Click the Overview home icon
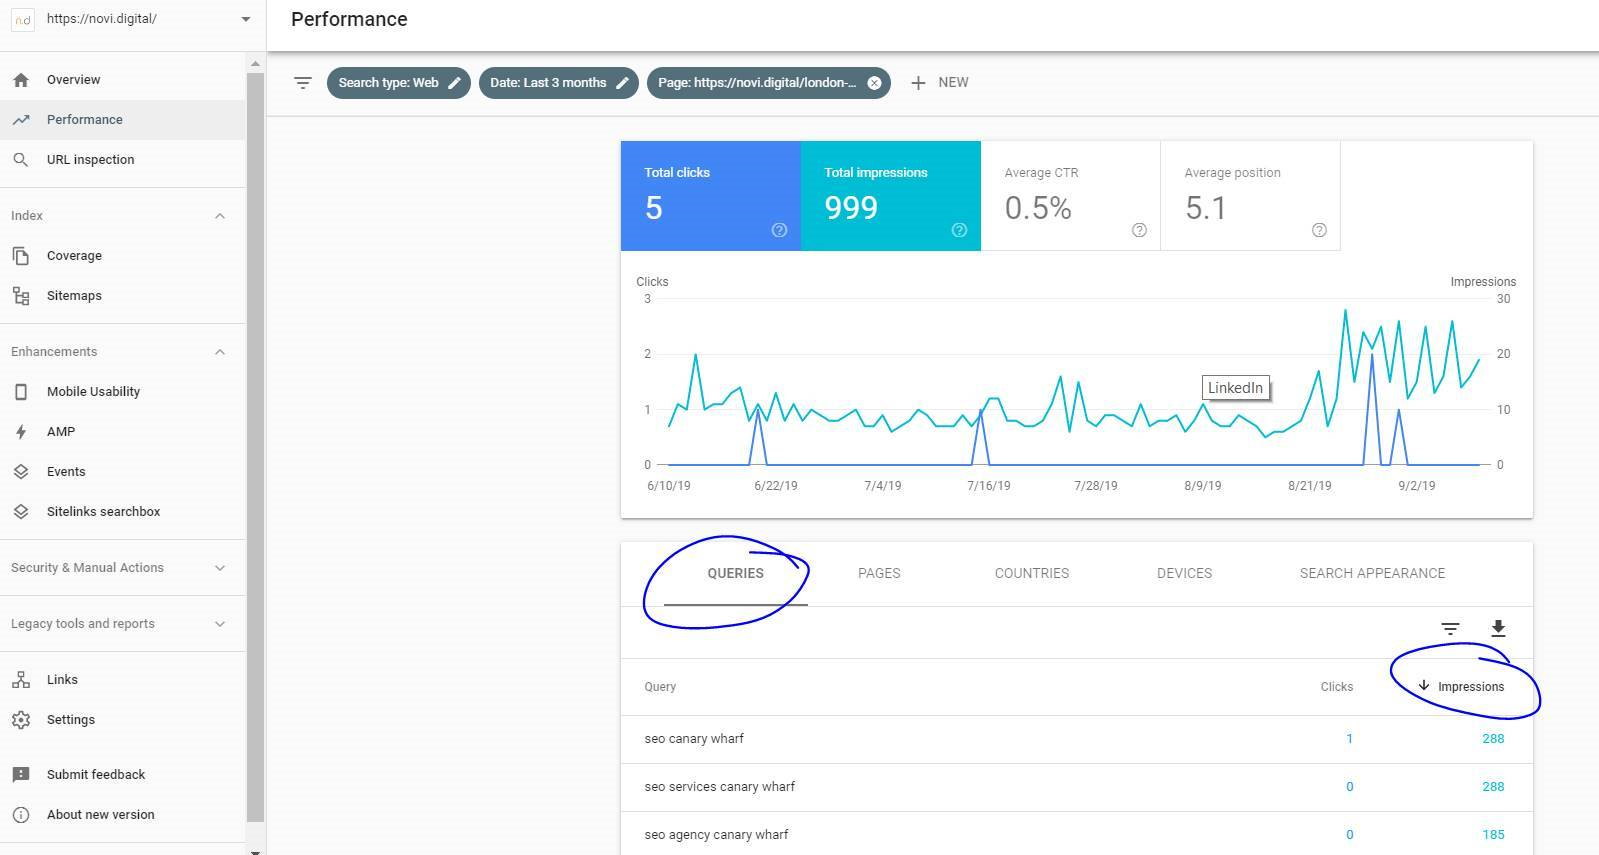This screenshot has height=855, width=1599. pyautogui.click(x=21, y=79)
